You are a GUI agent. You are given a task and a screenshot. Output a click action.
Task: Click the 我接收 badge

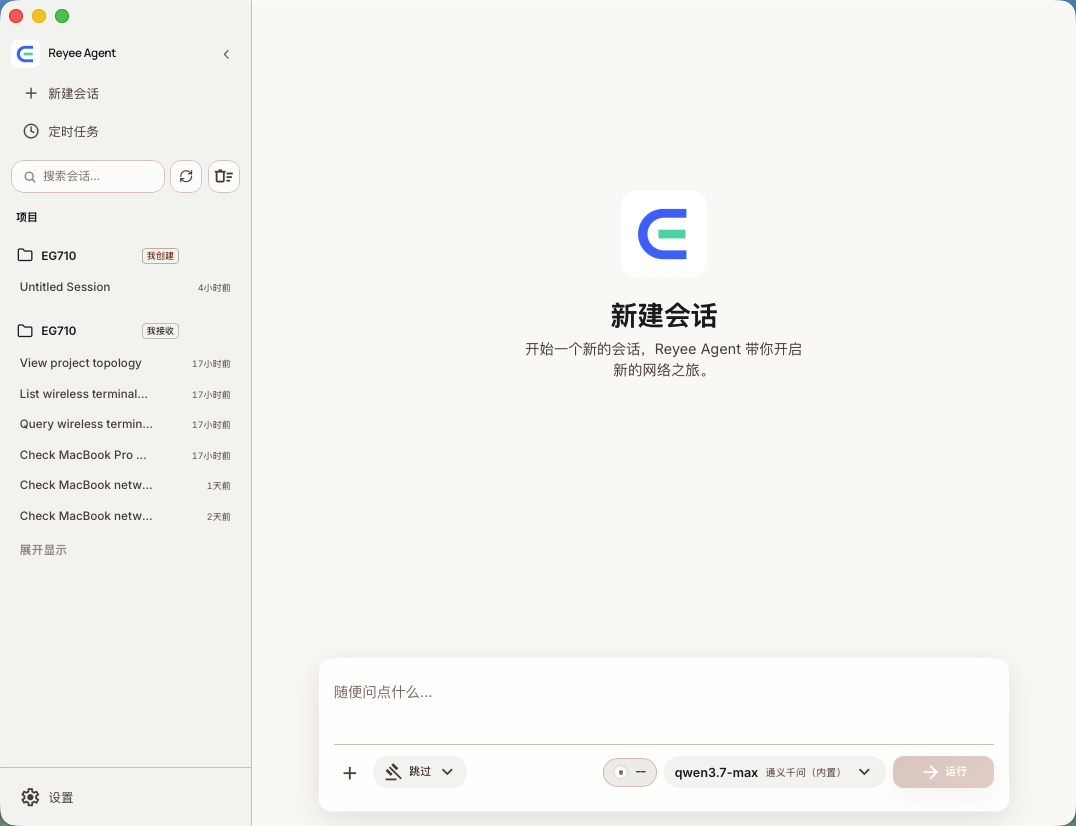[161, 331]
